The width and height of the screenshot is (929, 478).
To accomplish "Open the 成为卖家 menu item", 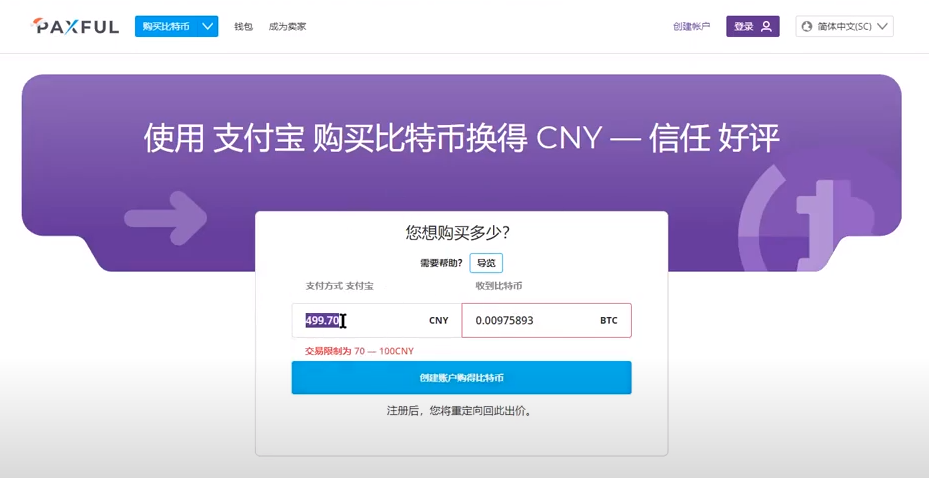I will tap(287, 27).
